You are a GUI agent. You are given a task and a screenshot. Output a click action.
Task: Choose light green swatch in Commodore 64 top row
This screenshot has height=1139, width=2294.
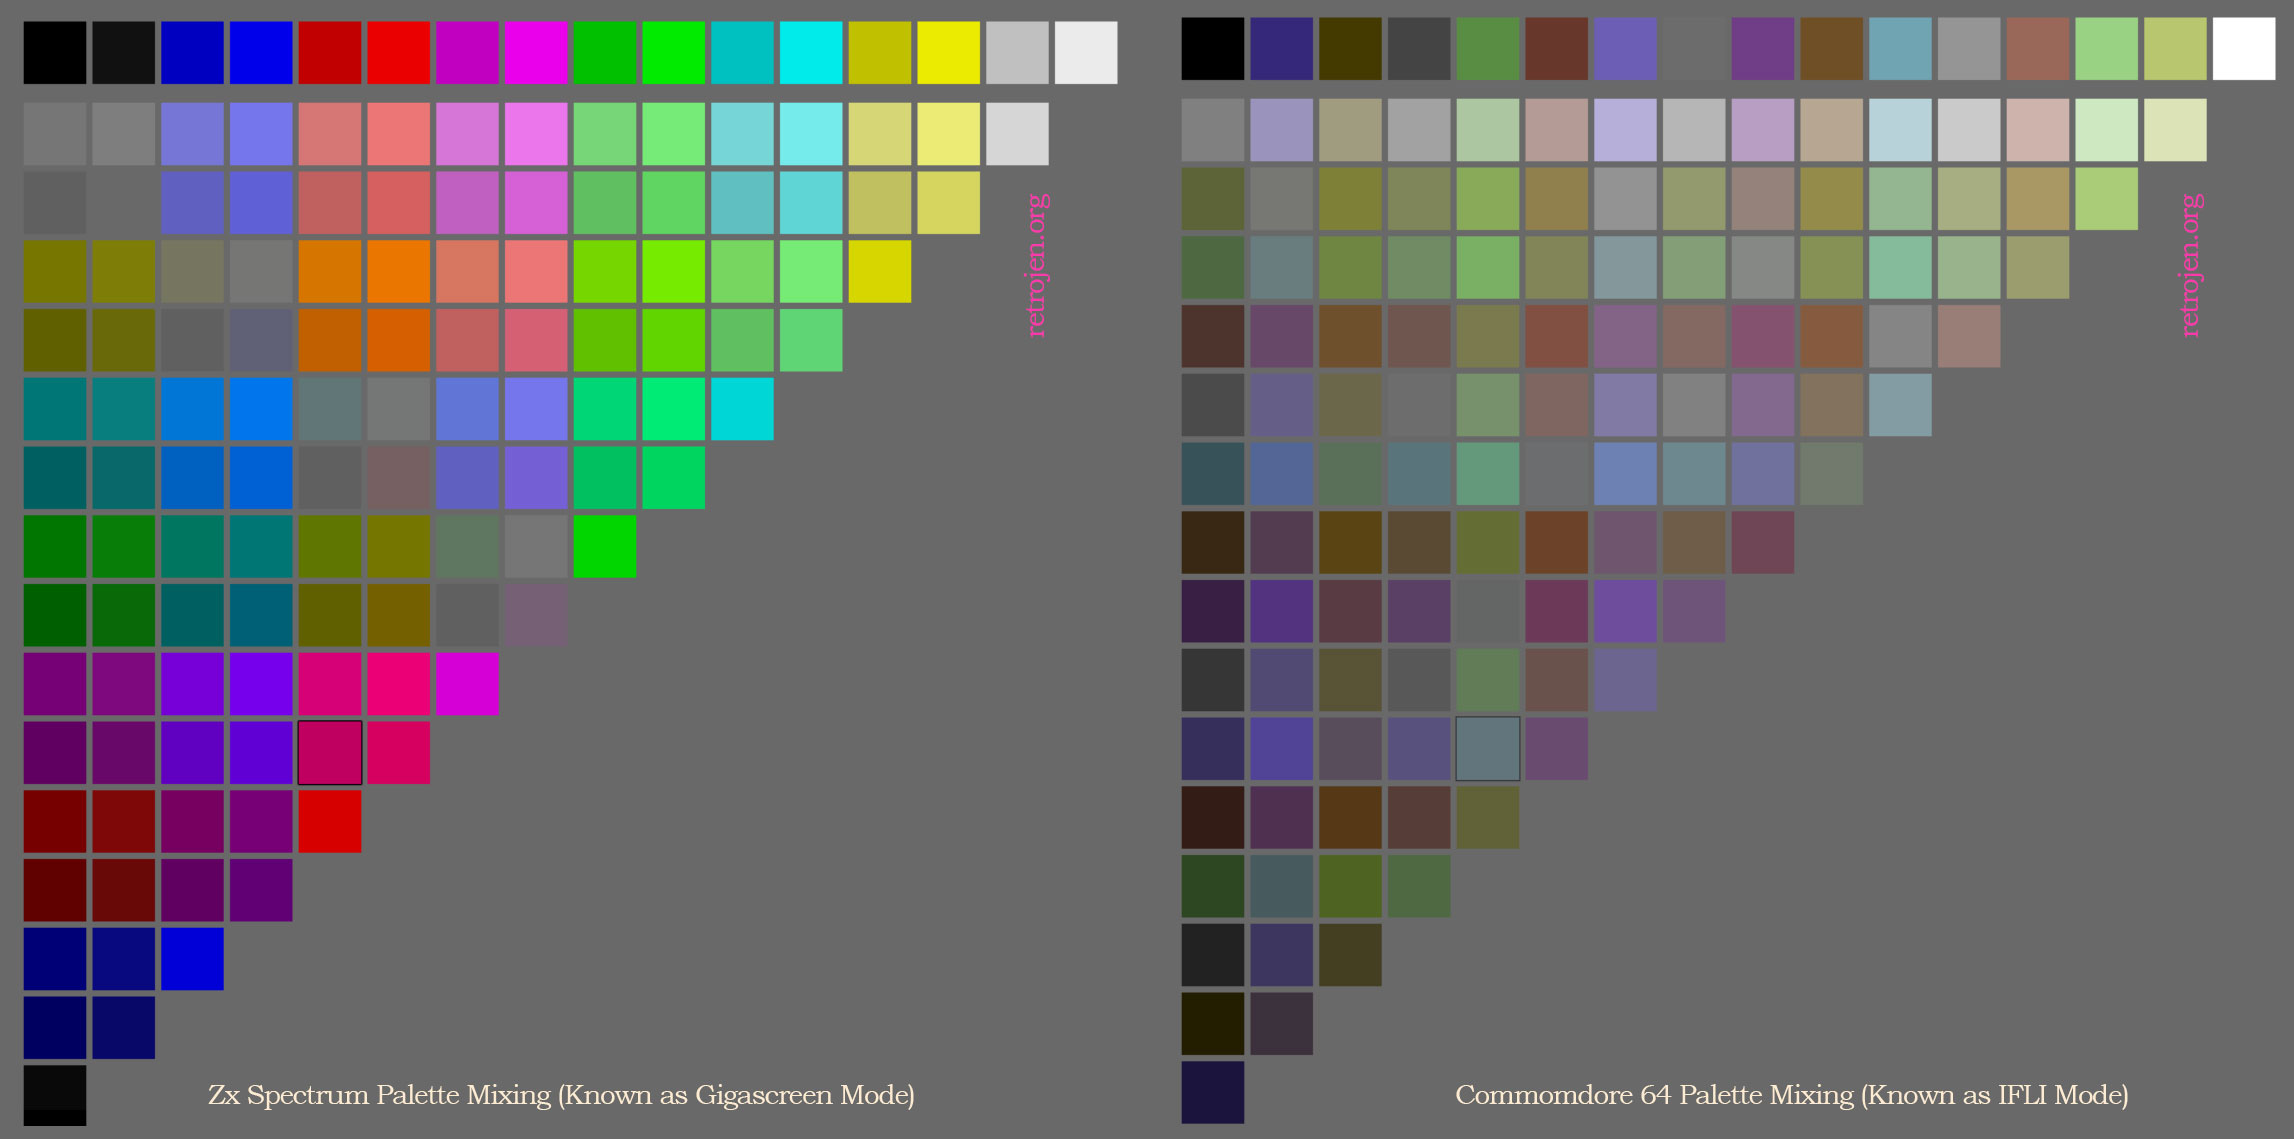point(2107,49)
